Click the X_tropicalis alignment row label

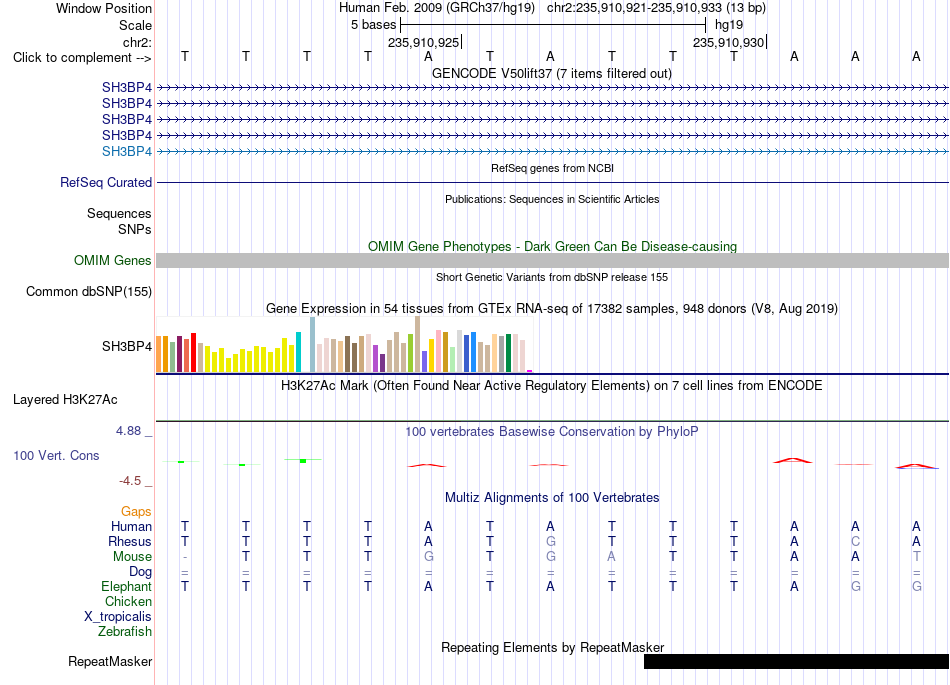[118, 617]
